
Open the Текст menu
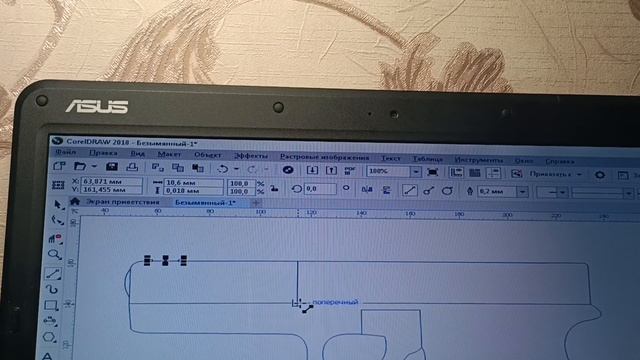click(x=391, y=158)
